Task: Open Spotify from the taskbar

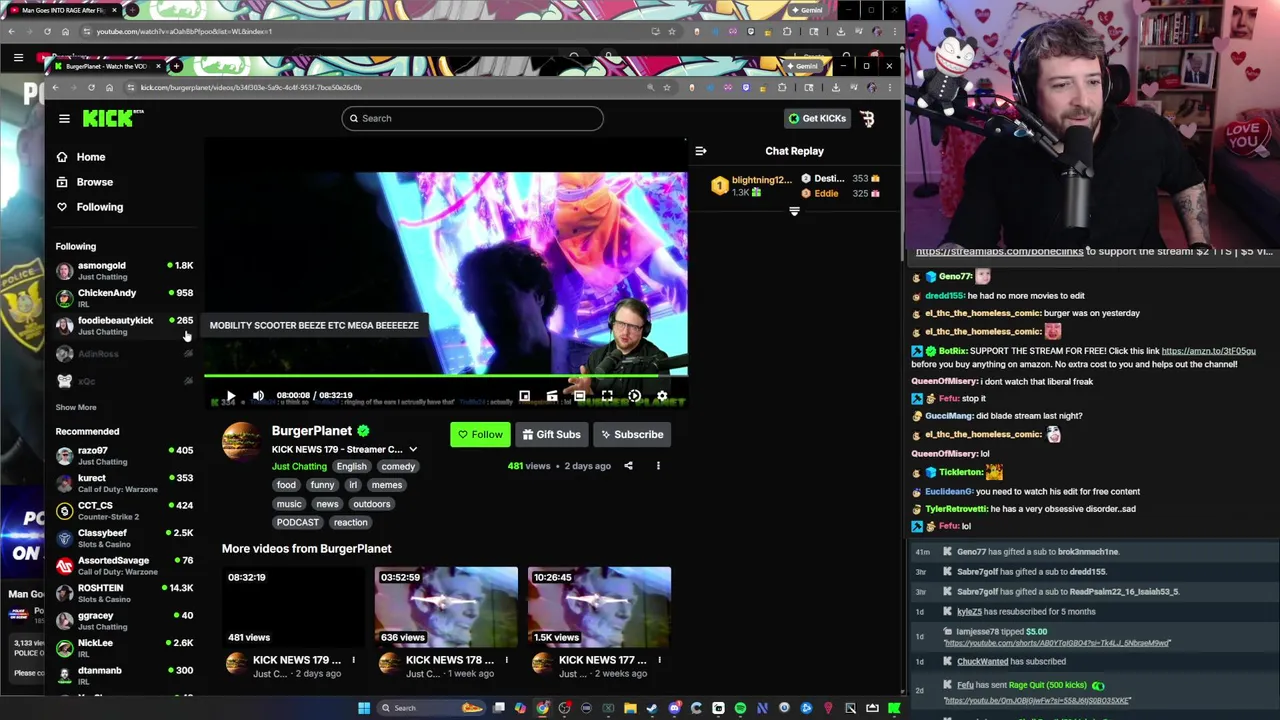Action: click(x=740, y=708)
